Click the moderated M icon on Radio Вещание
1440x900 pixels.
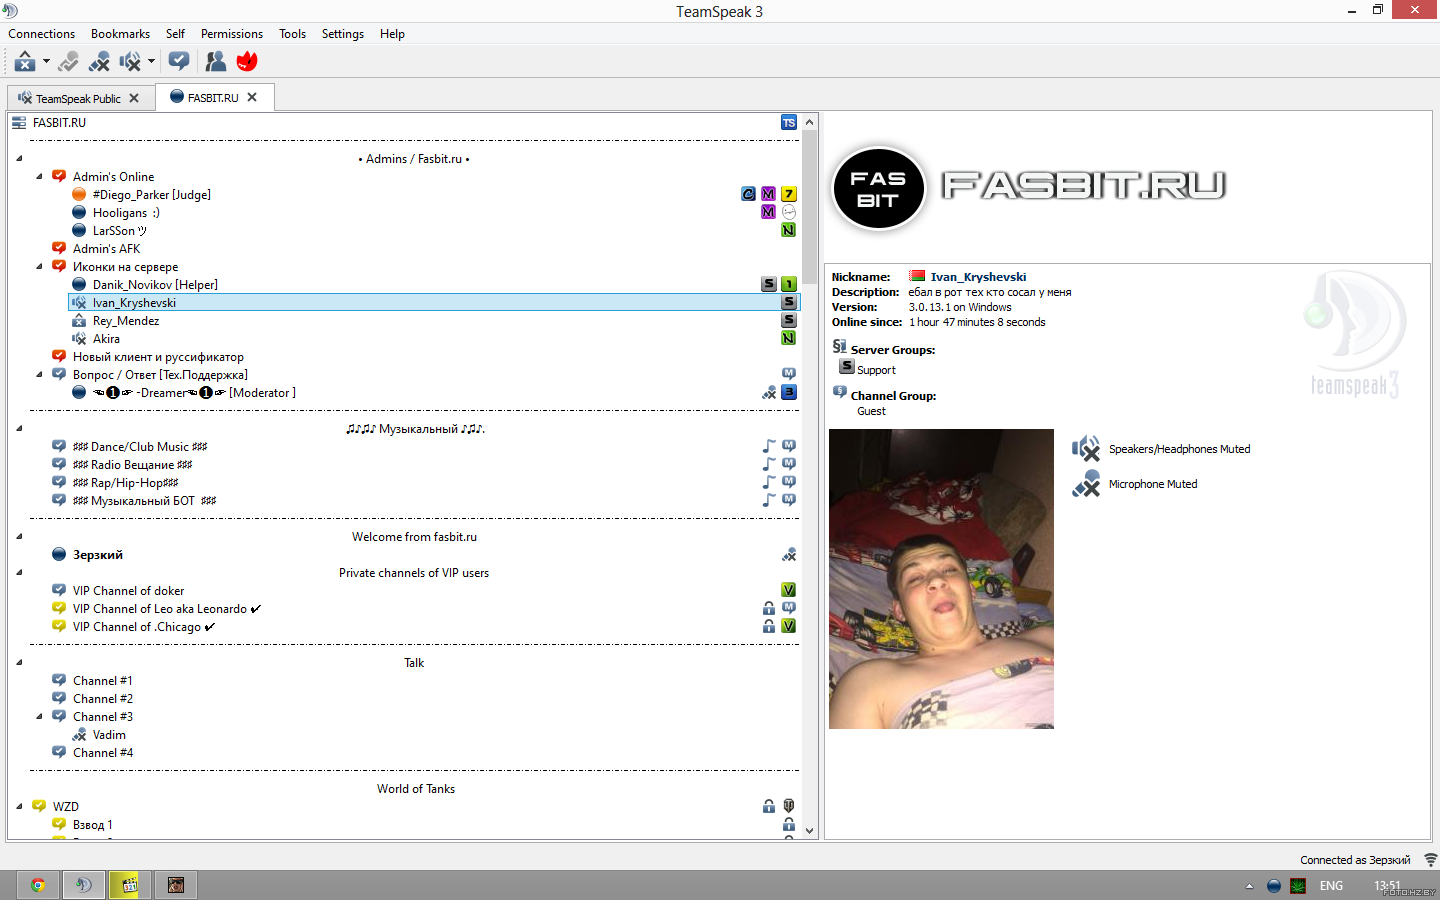[789, 464]
